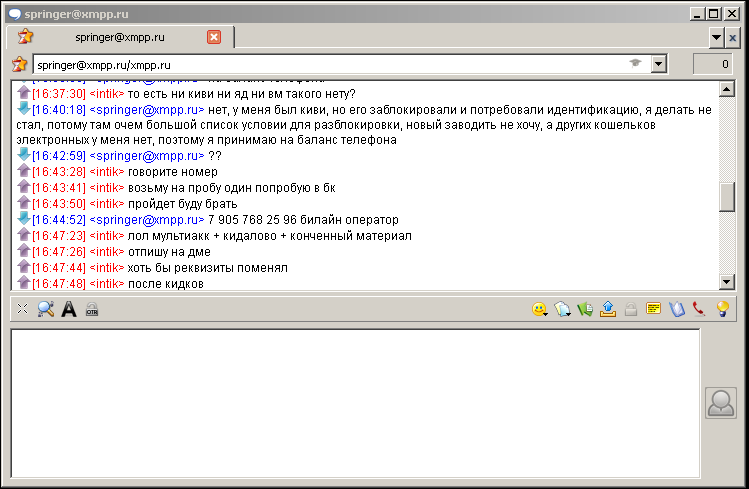Toggle the gray padlock encryption icon
The height and width of the screenshot is (489, 749).
click(631, 309)
